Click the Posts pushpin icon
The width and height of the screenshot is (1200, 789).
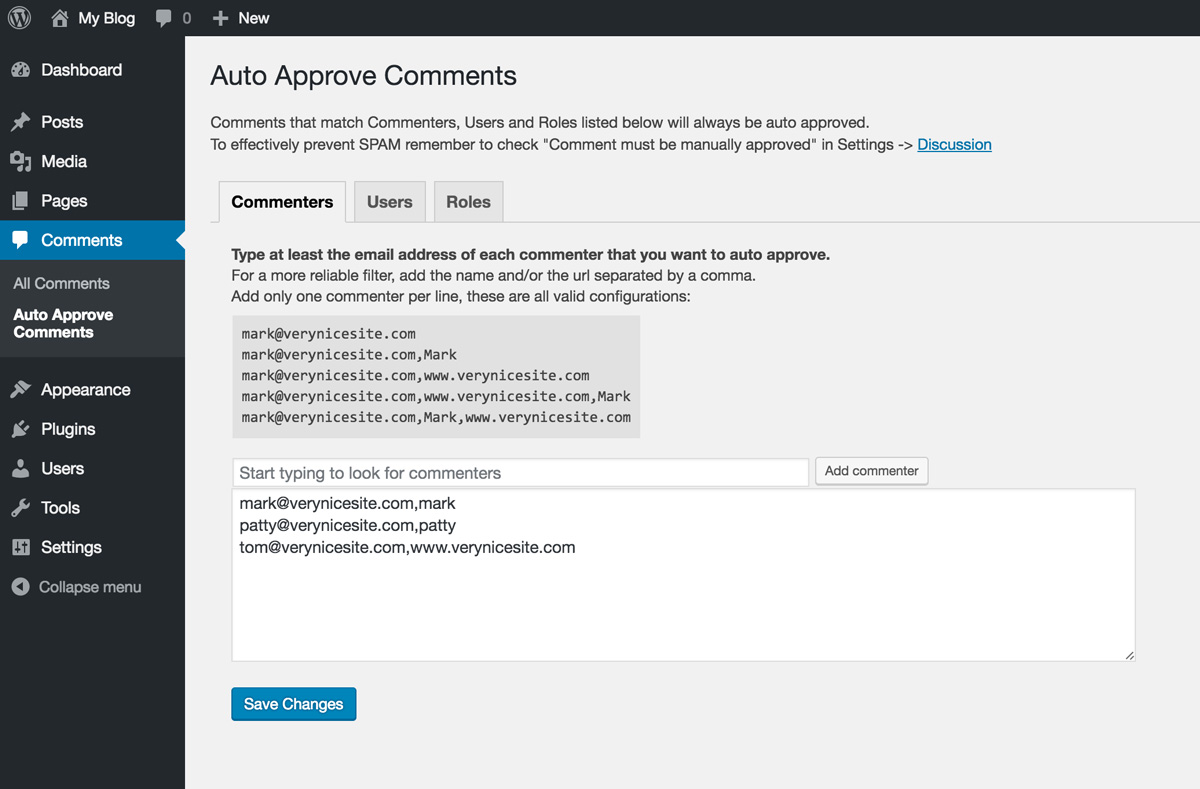click(20, 122)
